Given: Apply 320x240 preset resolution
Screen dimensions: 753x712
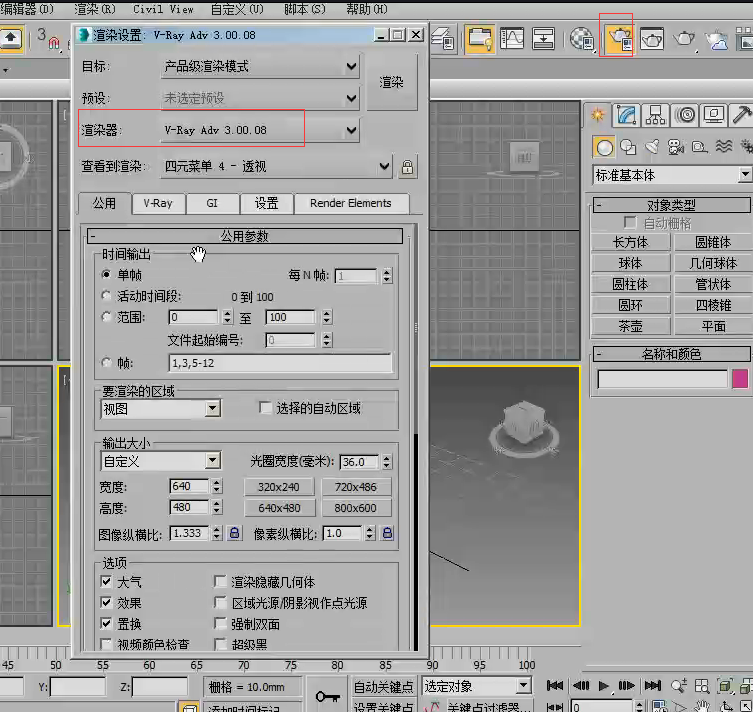Looking at the screenshot, I should click(x=279, y=487).
